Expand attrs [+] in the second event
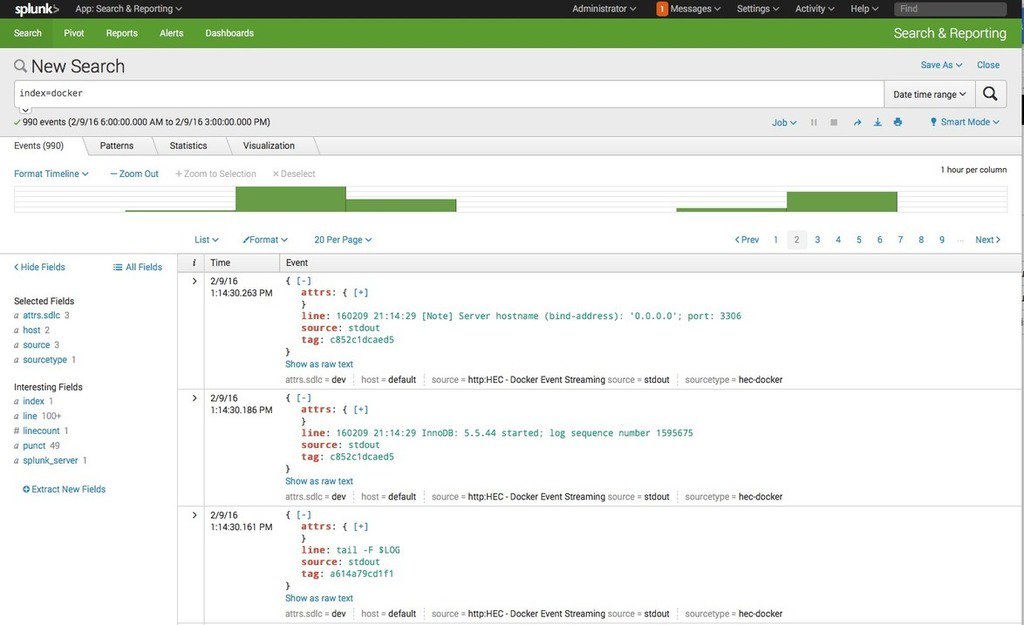The height and width of the screenshot is (625, 1024). (x=361, y=409)
